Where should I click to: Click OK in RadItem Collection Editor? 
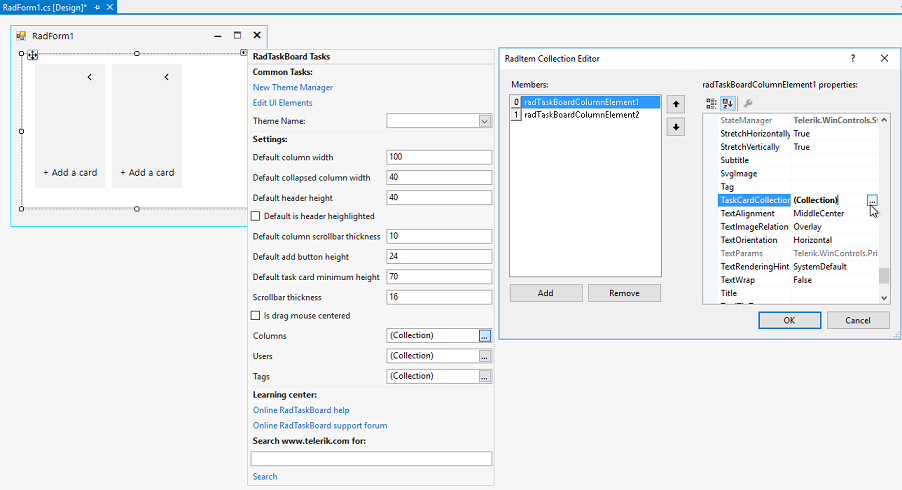(789, 320)
